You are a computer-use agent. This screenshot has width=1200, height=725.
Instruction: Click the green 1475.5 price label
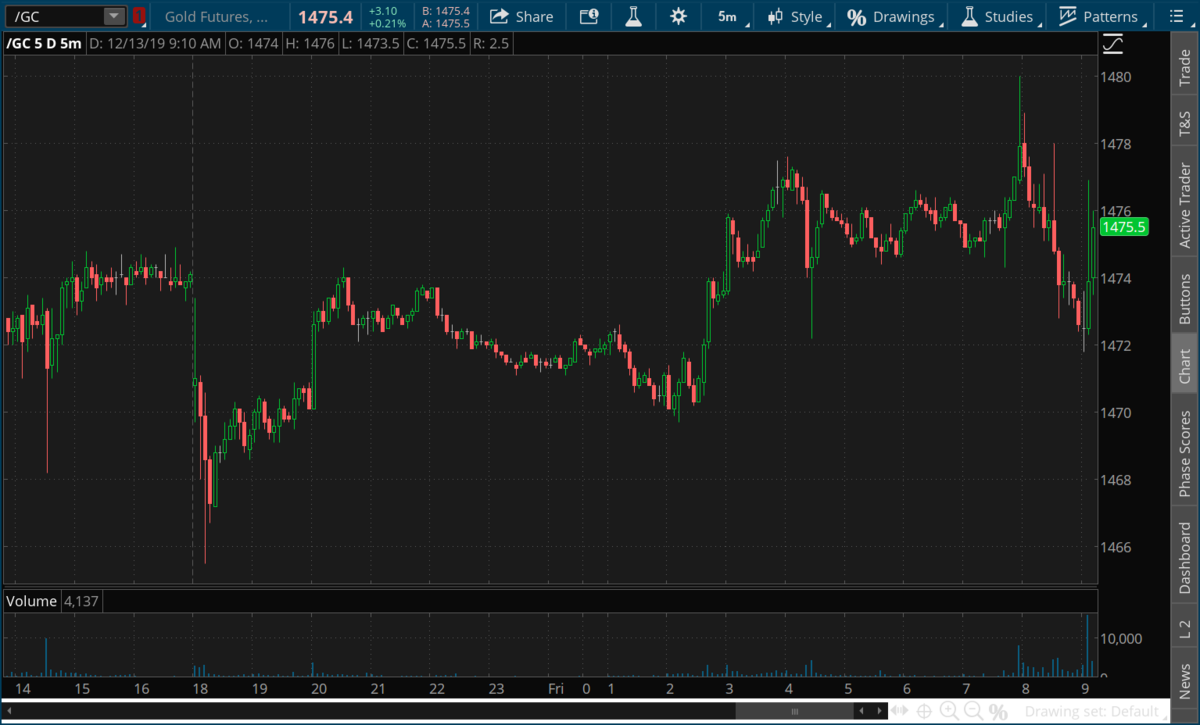1123,227
